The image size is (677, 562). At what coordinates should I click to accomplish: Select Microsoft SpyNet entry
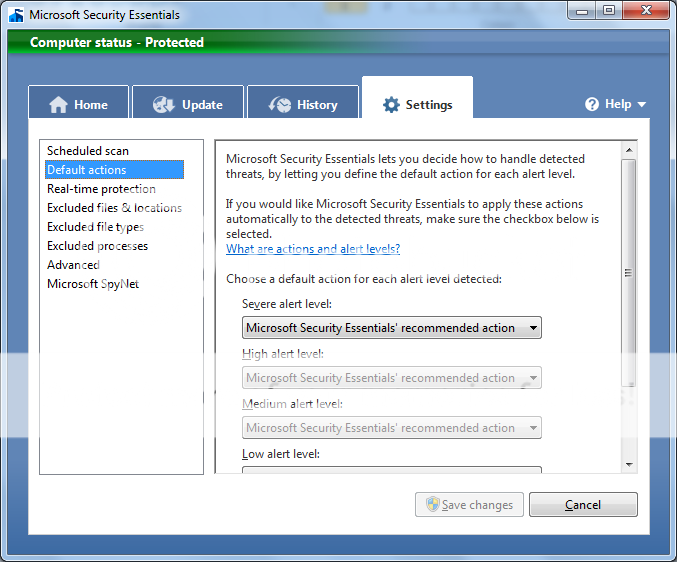(93, 284)
